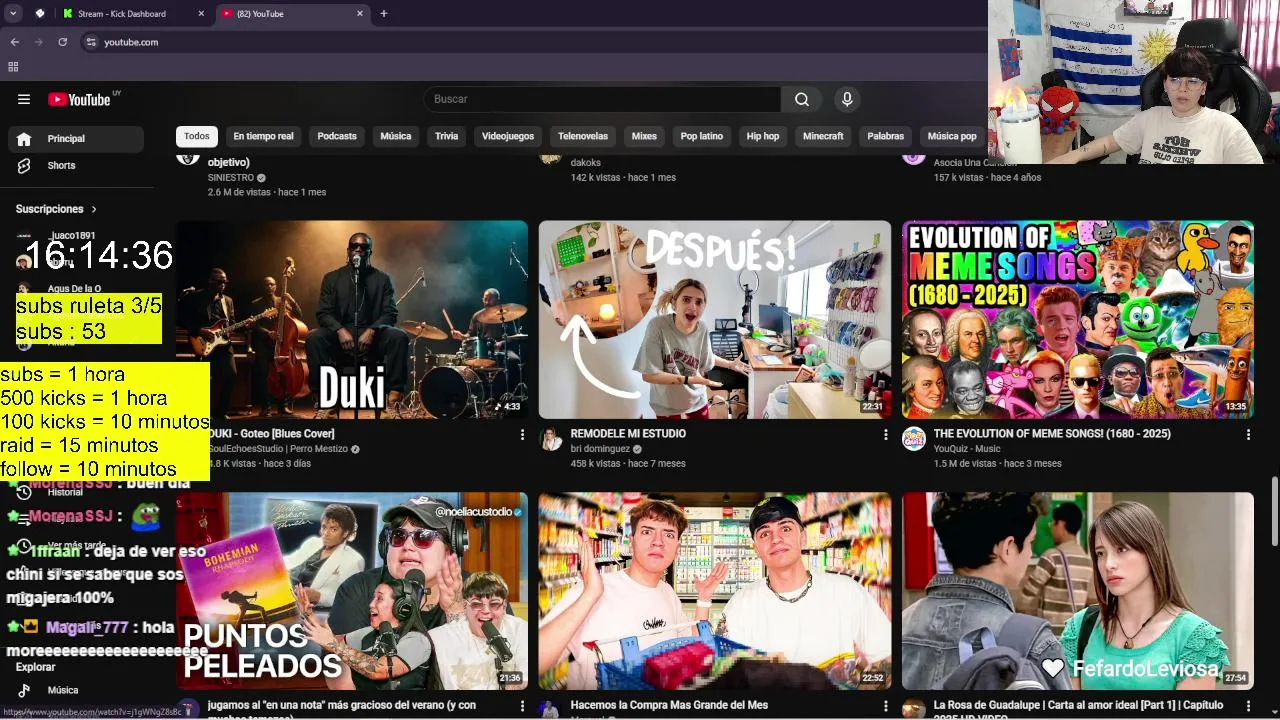Select the Música pop filter chip
Image resolution: width=1280 pixels, height=720 pixels.
point(952,136)
